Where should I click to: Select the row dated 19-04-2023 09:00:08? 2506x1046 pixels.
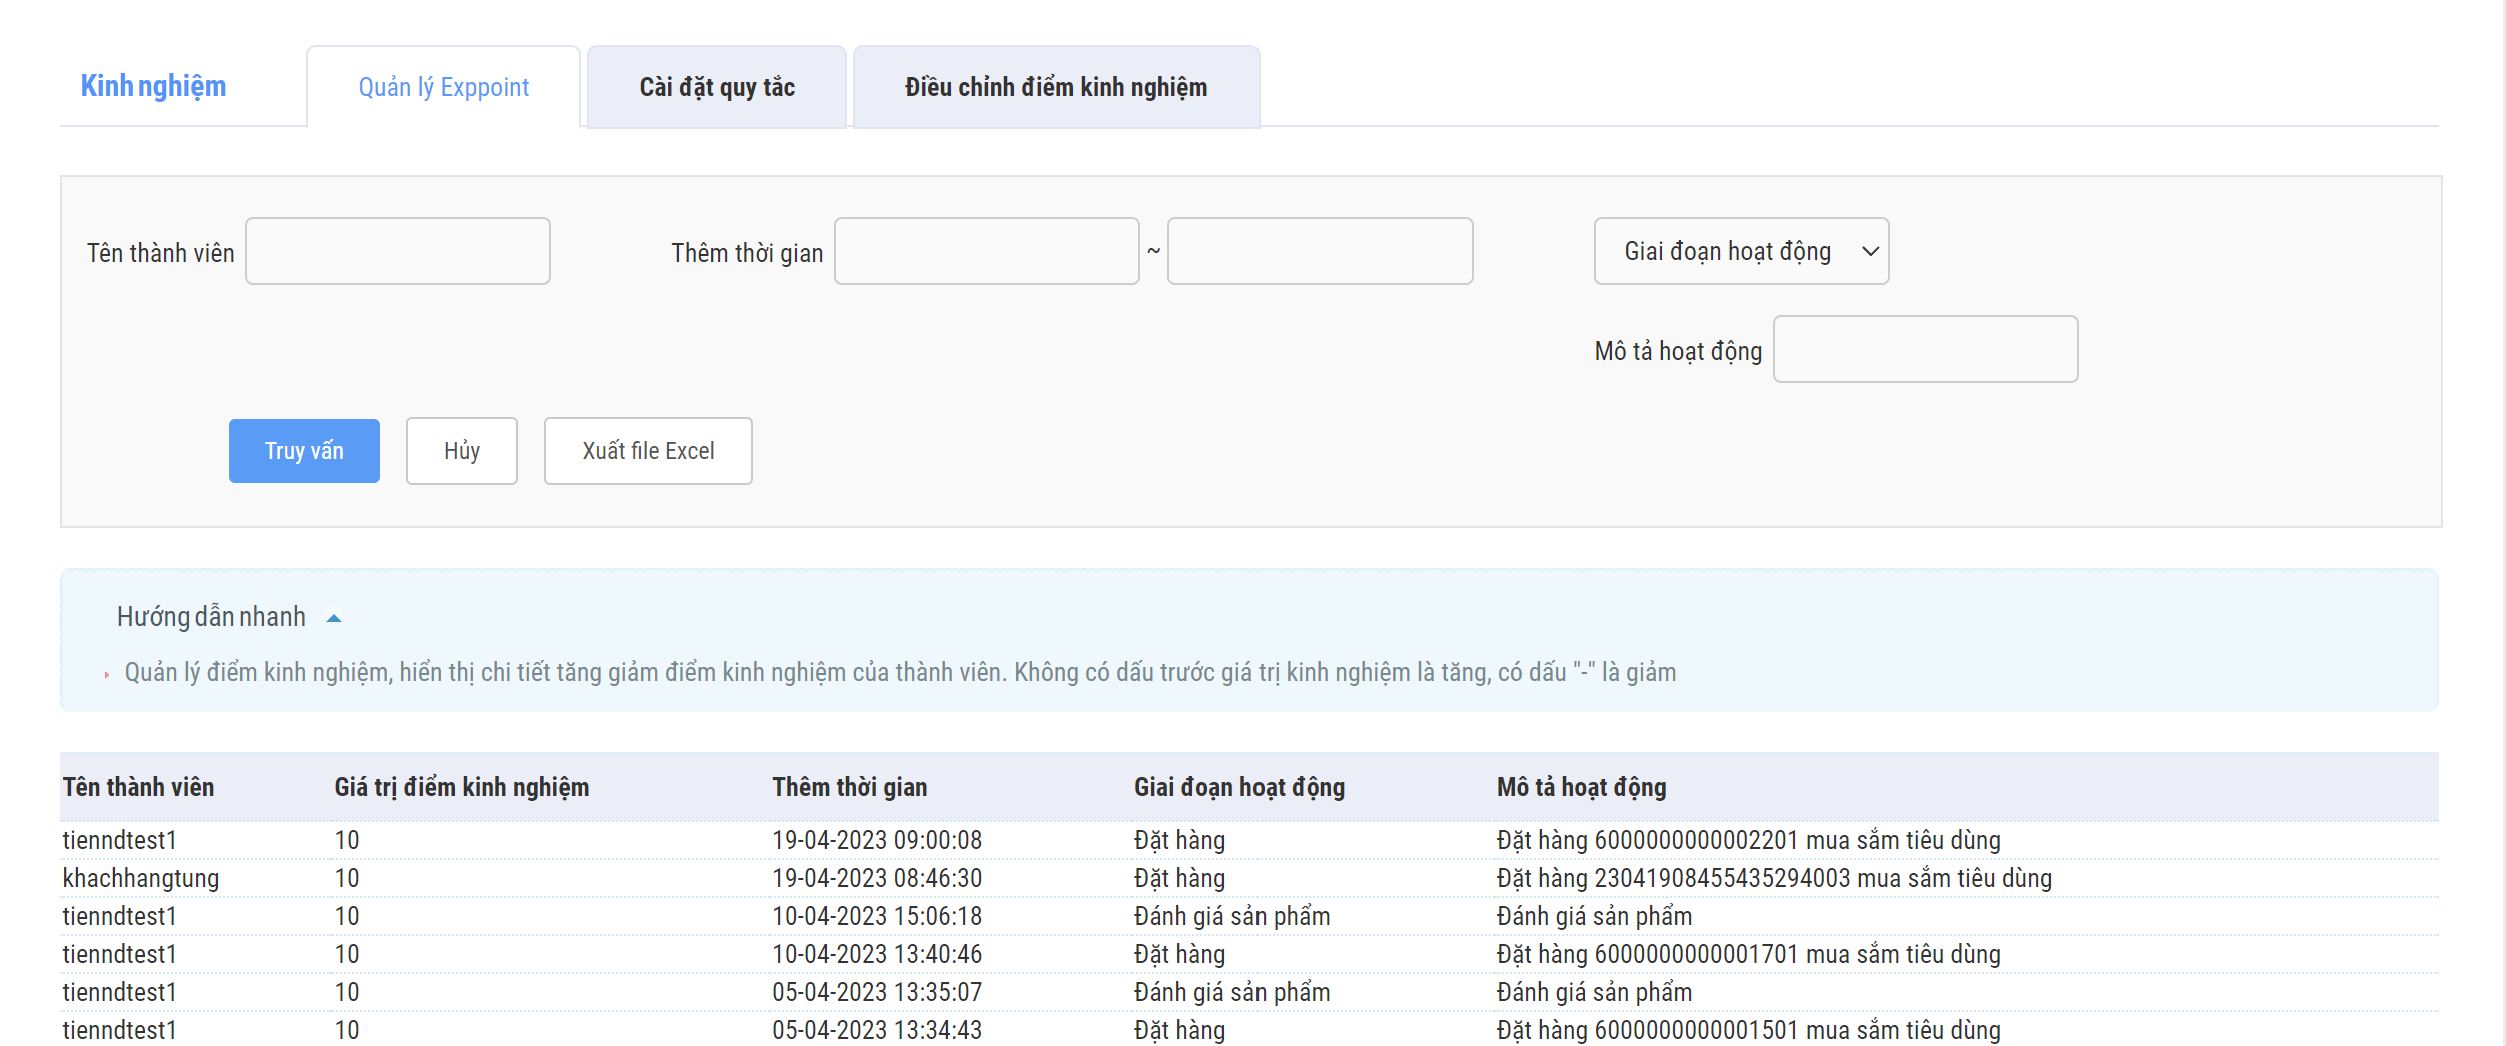(876, 840)
